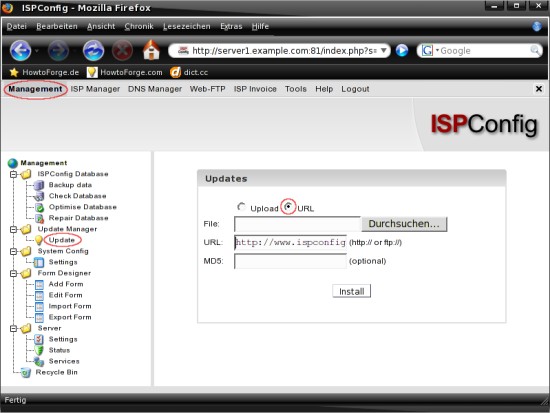Reload the page with the refresh icon
Image resolution: width=550 pixels, height=413 pixels.
point(93,51)
